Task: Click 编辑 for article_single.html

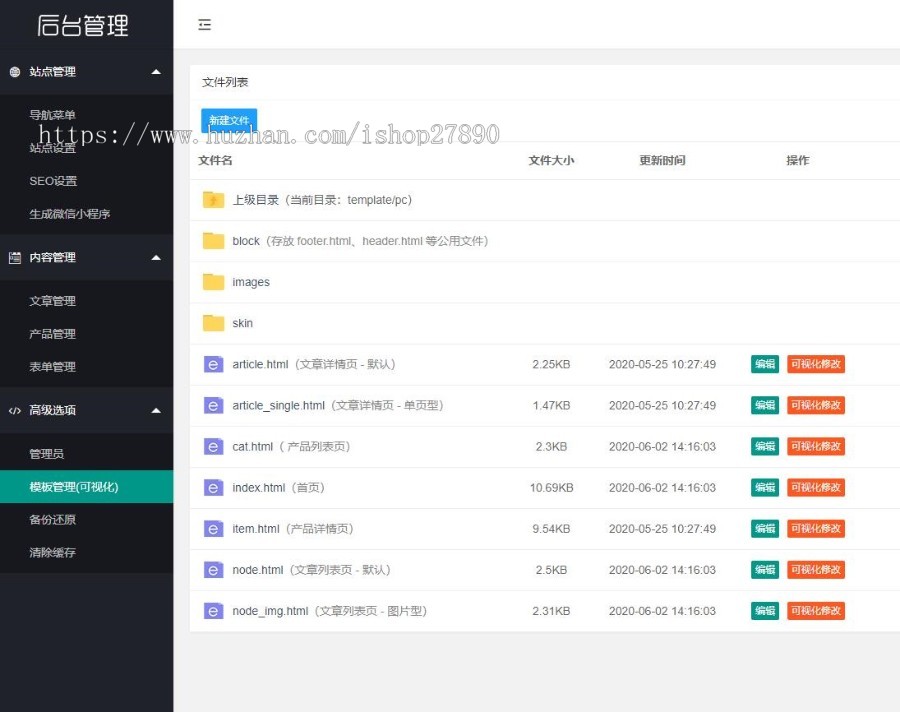Action: pyautogui.click(x=765, y=405)
